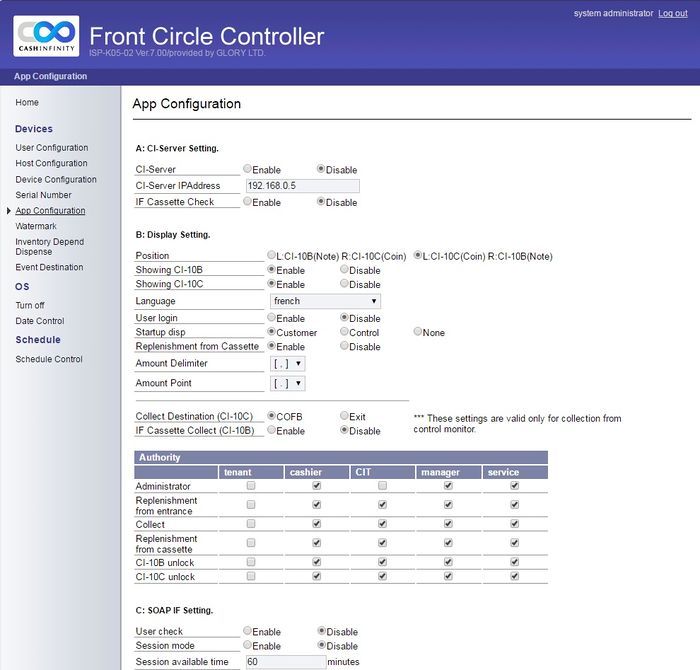Viewport: 700px width, 670px height.
Task: Uncheck CI-10C unlock for cashier
Action: [317, 576]
